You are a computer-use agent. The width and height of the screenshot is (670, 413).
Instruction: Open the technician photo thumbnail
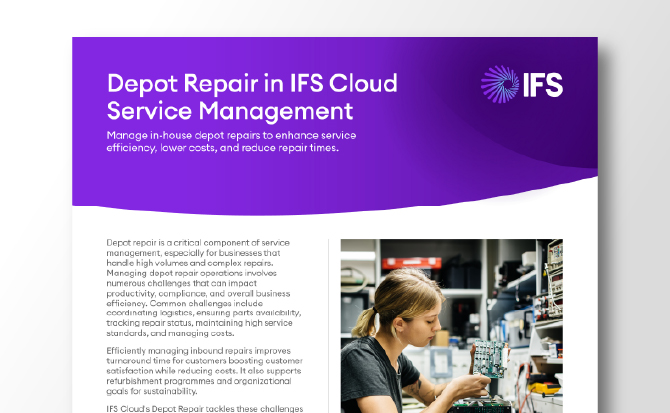coord(451,325)
